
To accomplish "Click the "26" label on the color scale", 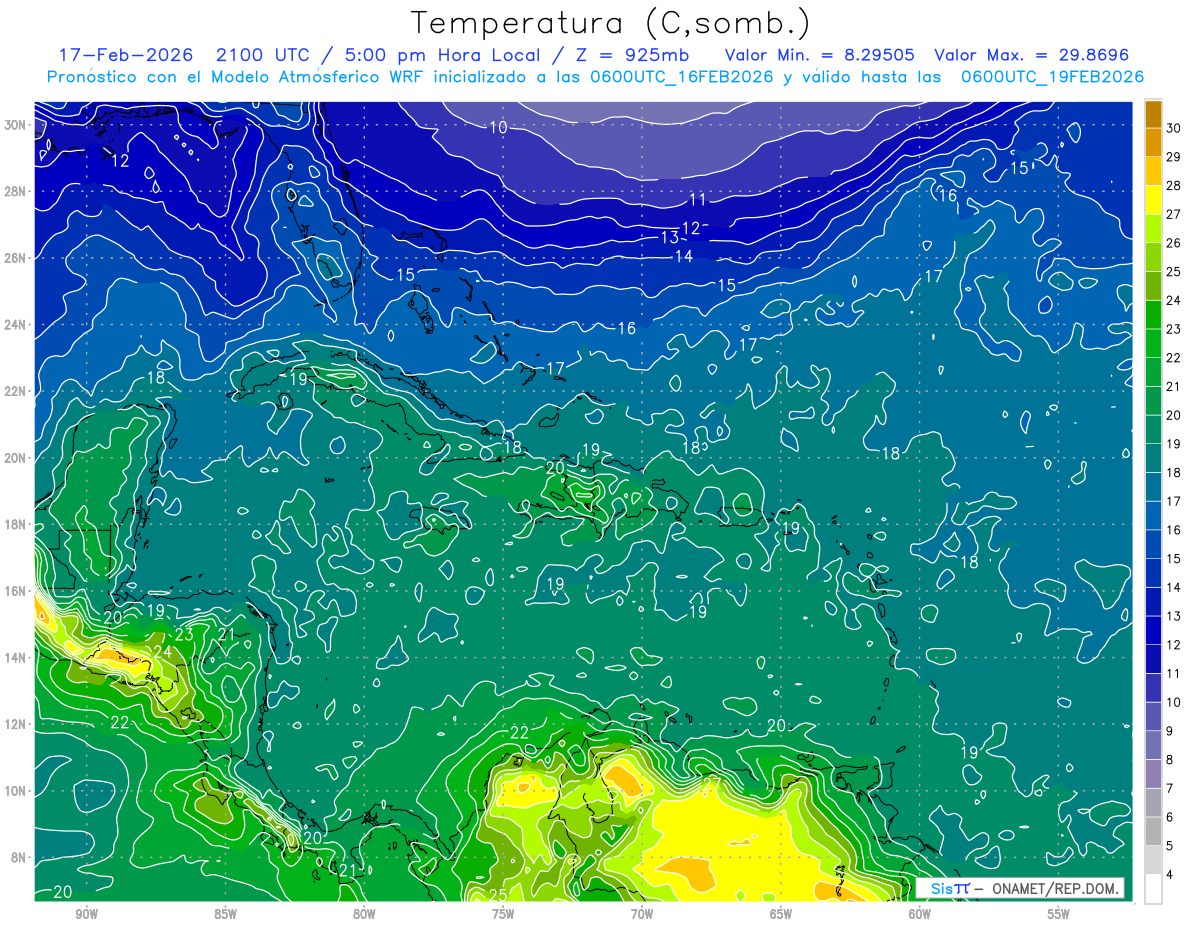I will point(1175,243).
